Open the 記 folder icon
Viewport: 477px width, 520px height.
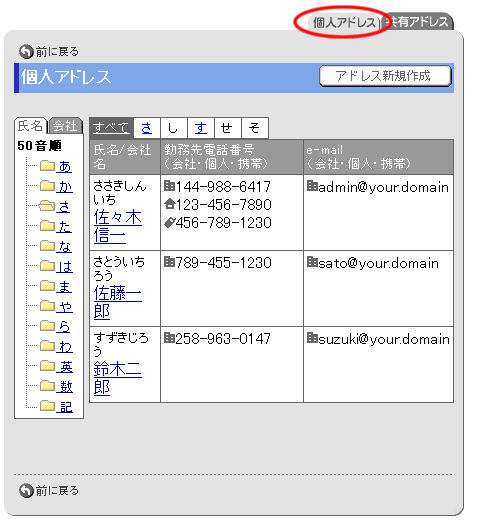(47, 406)
